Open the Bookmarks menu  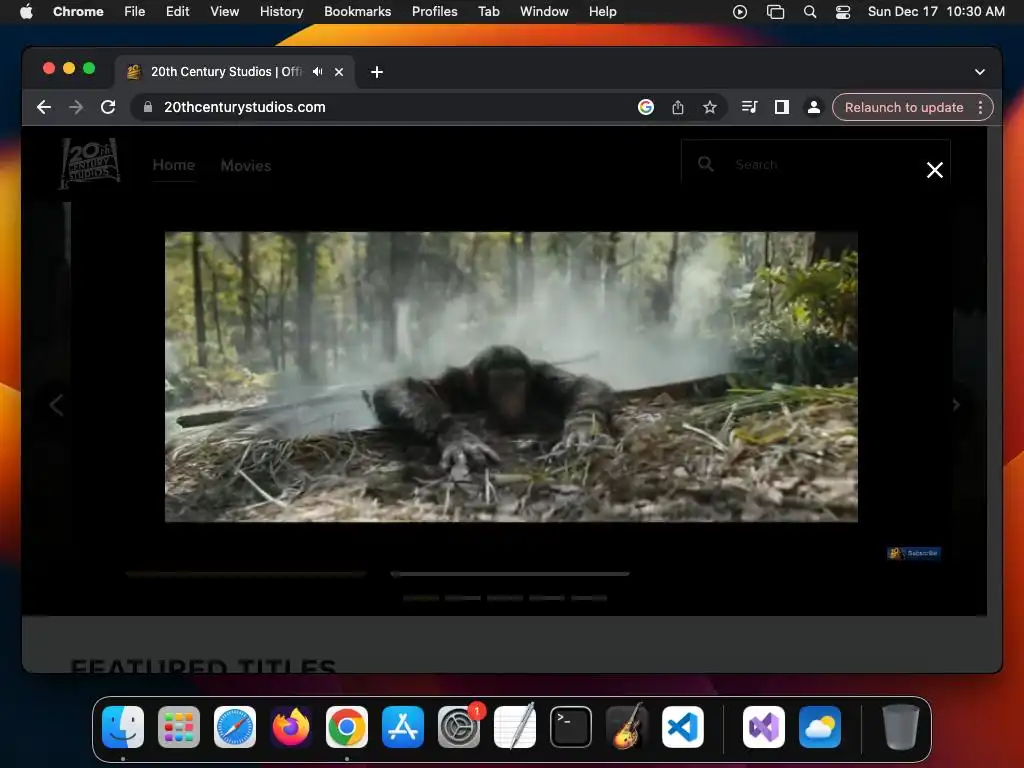pos(358,12)
